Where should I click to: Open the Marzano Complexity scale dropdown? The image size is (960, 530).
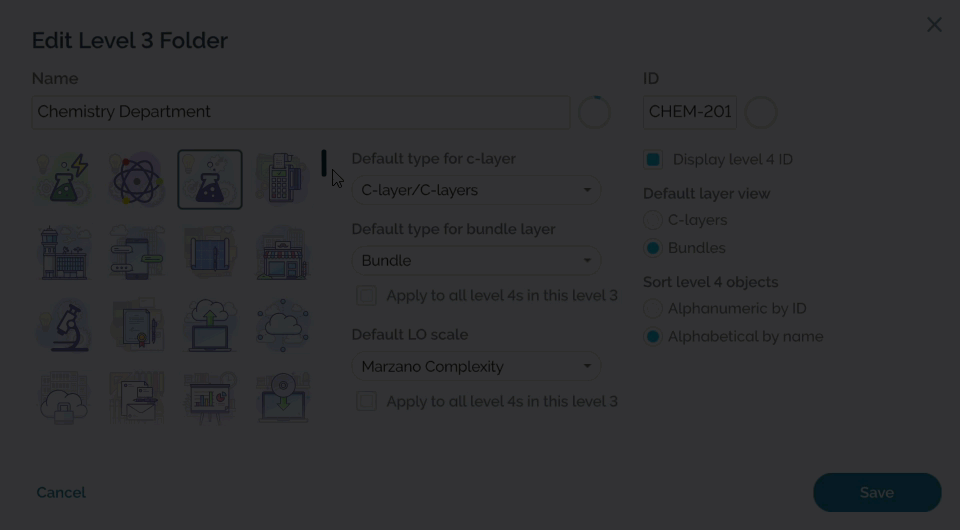[x=476, y=367]
